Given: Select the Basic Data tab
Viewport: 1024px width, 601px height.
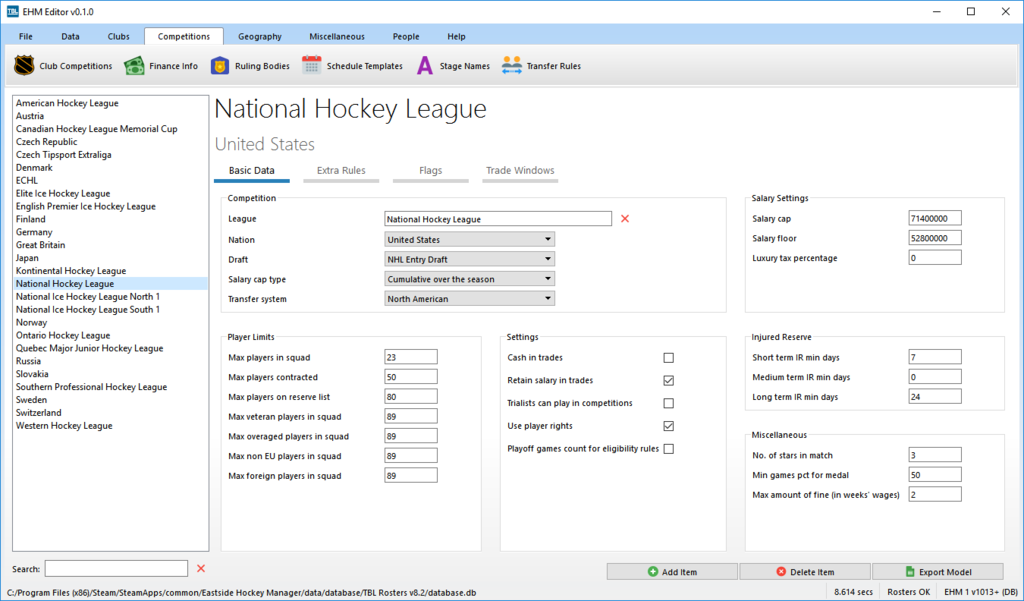Looking at the screenshot, I should pyautogui.click(x=251, y=171).
